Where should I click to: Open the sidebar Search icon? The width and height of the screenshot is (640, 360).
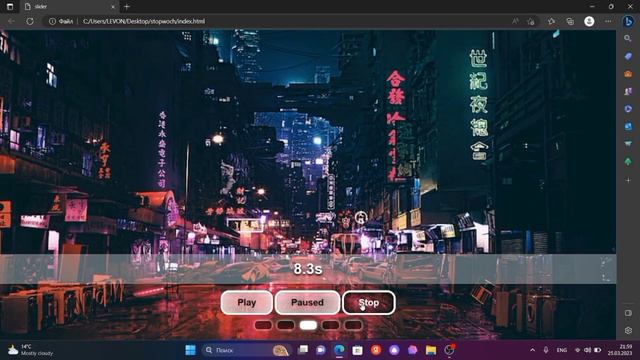click(x=628, y=38)
